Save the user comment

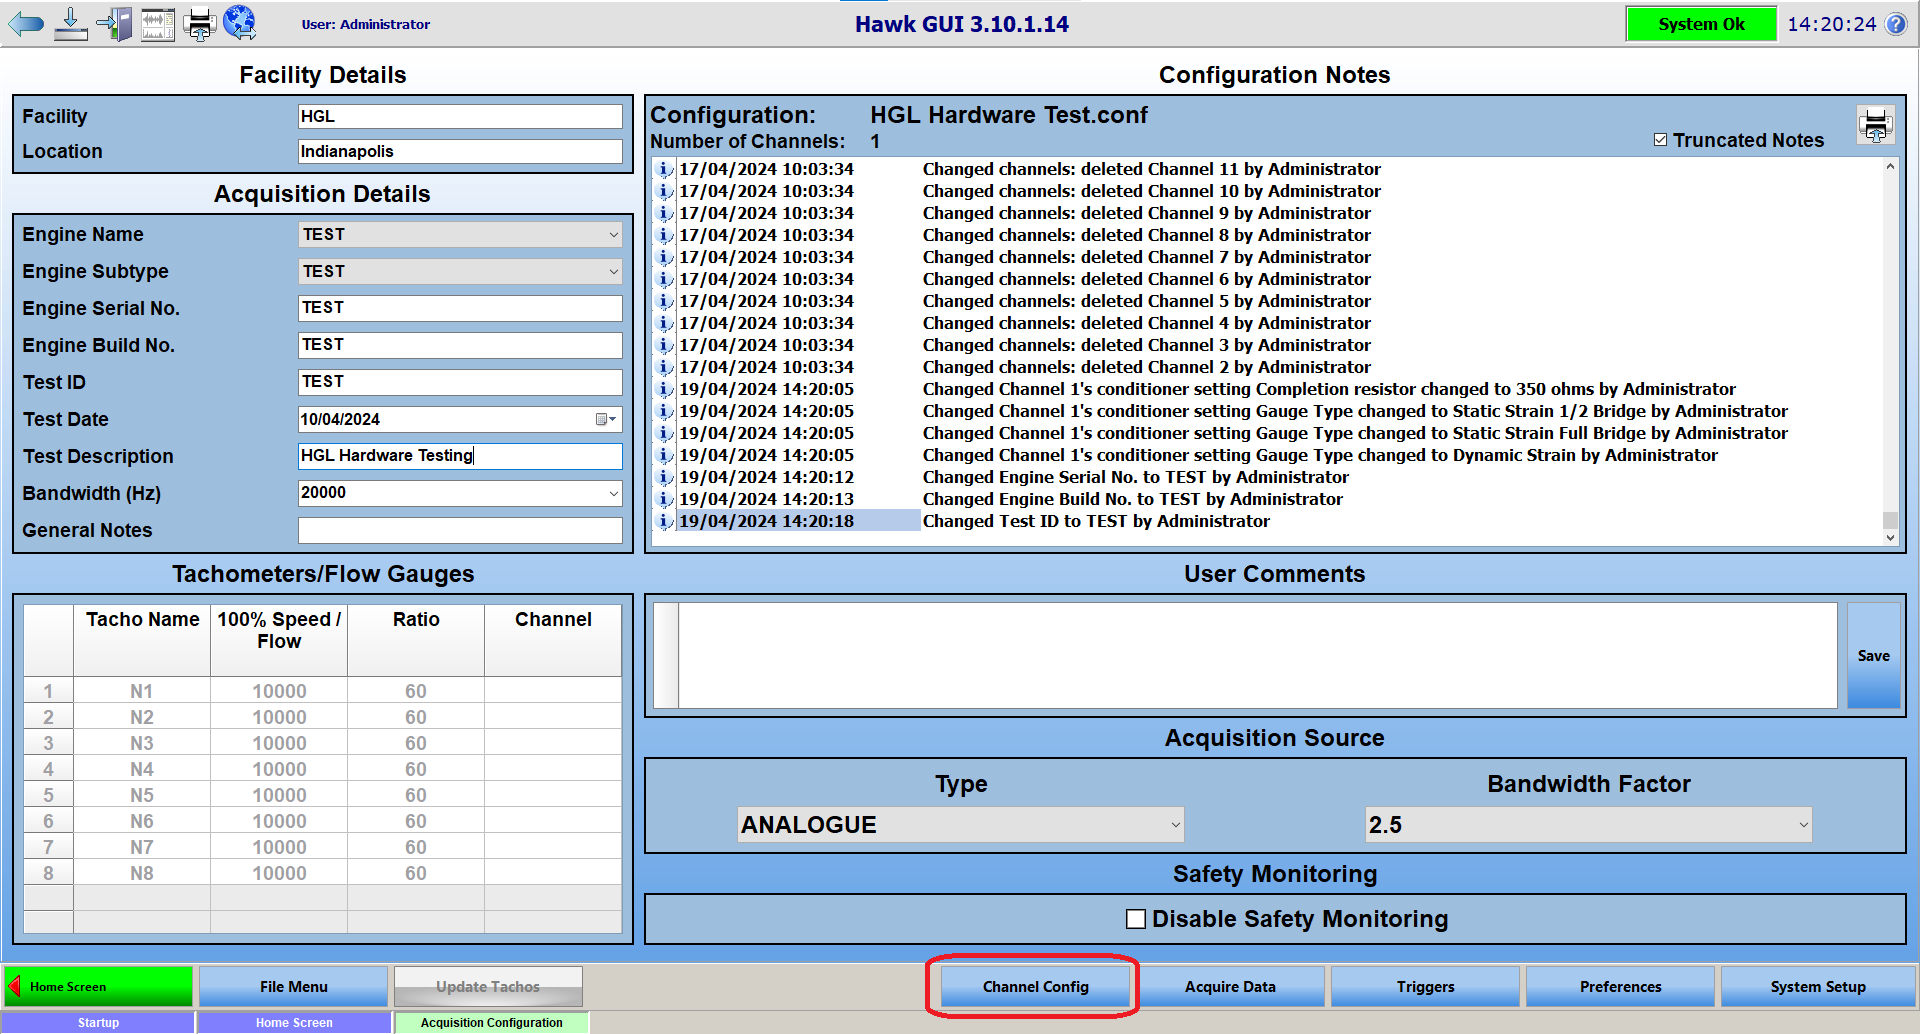click(x=1873, y=656)
